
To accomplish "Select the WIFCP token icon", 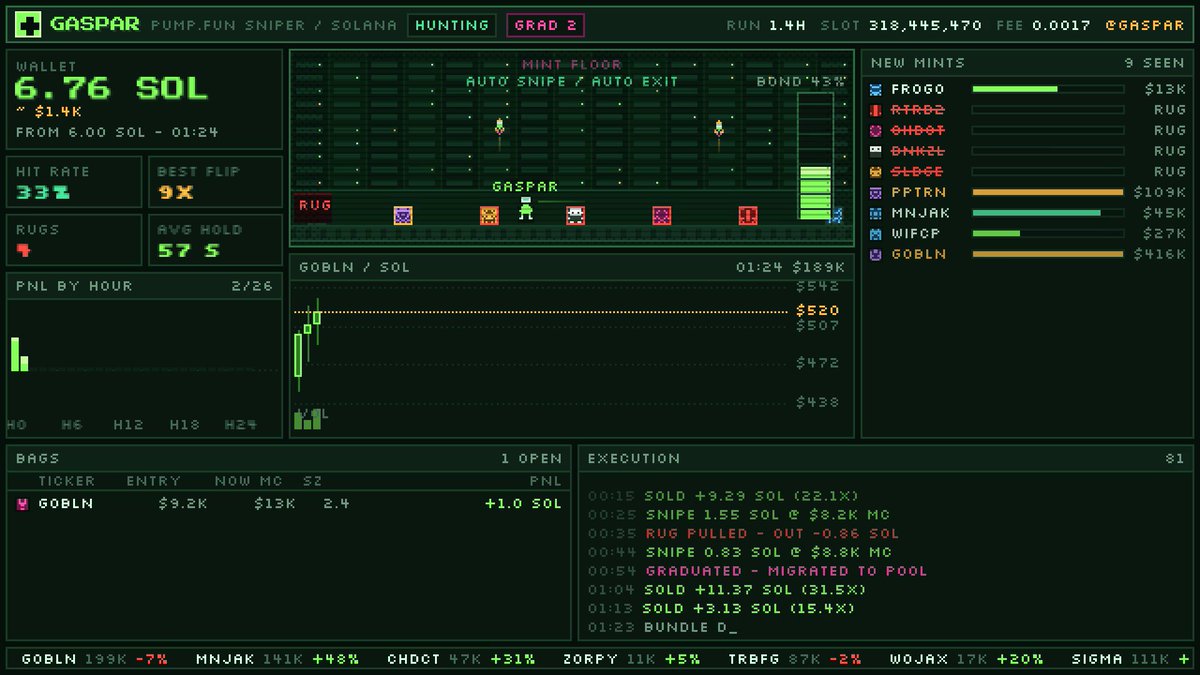I will click(x=876, y=234).
